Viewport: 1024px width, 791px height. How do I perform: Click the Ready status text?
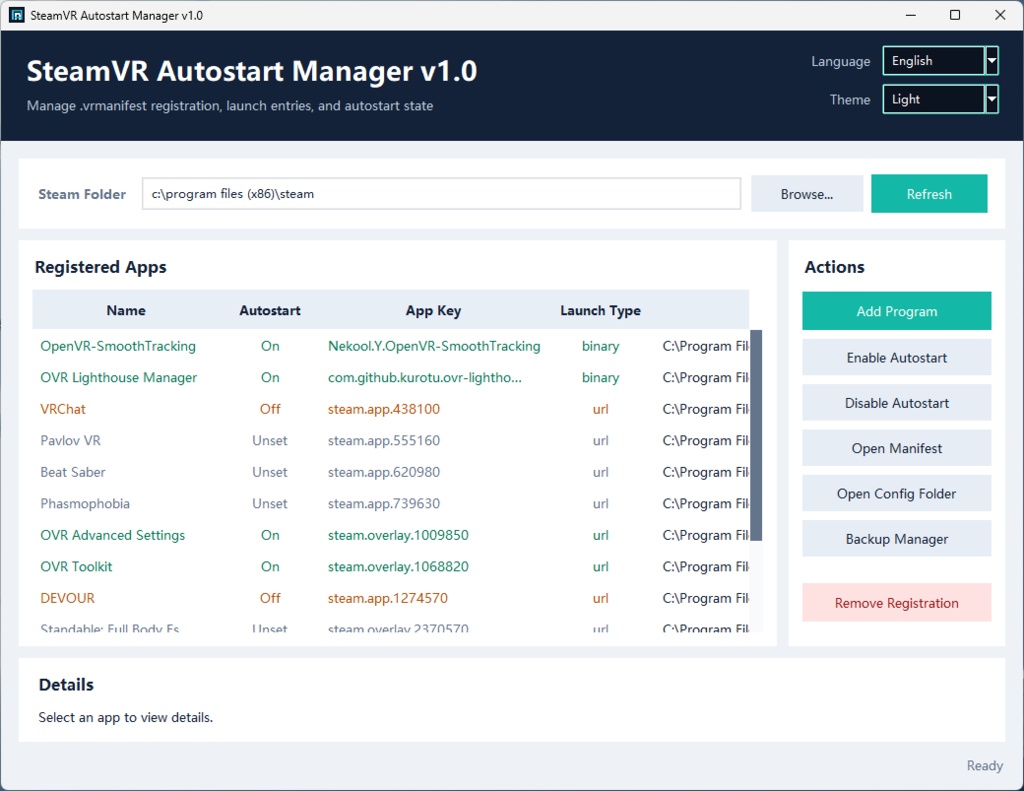[984, 765]
